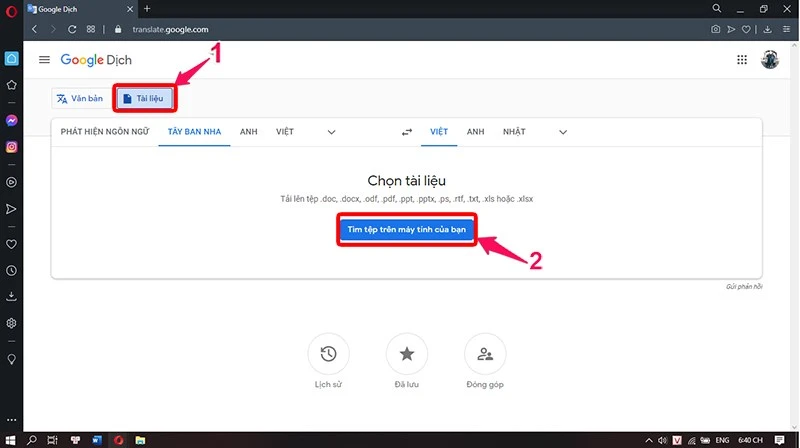
Task: Open the Gửi phản hồi feedback link
Action: point(744,287)
